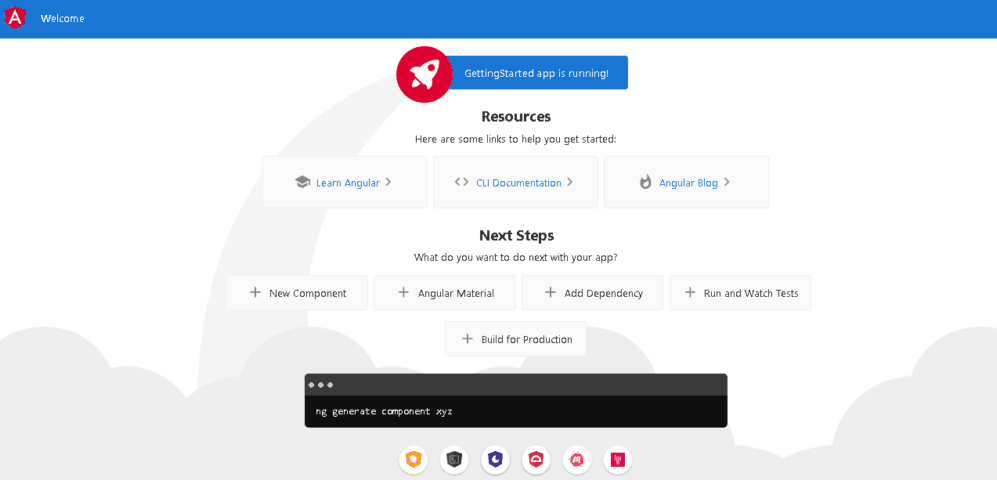Image resolution: width=997 pixels, height=480 pixels.
Task: Click the plus icon on New Component
Action: point(255,292)
